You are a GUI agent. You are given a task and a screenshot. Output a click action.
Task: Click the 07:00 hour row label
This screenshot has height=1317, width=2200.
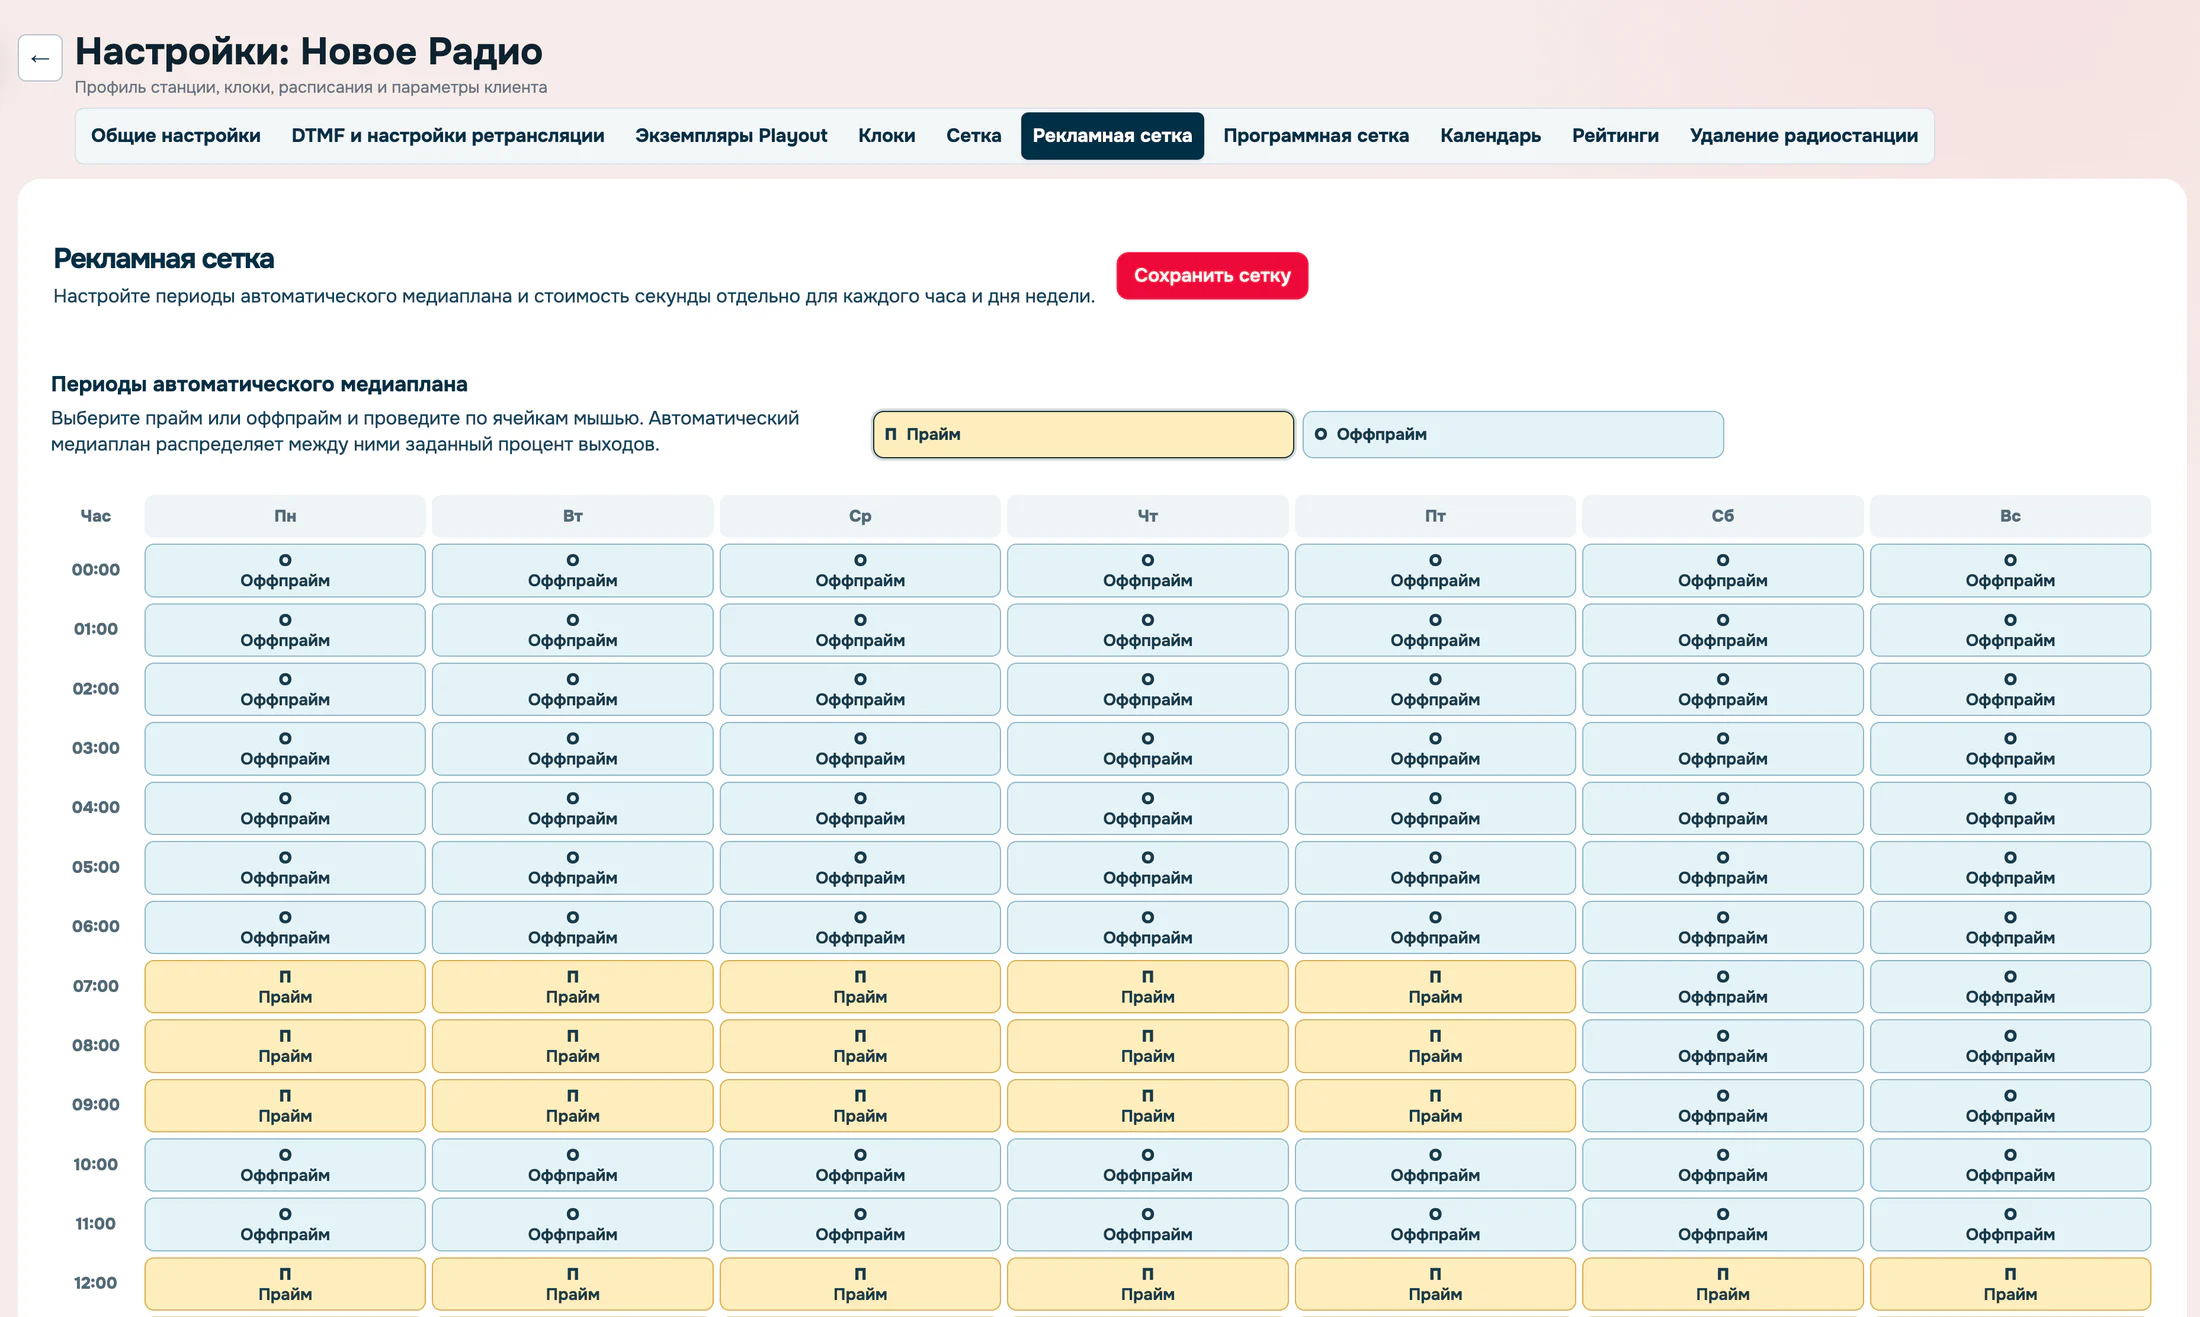click(x=96, y=986)
